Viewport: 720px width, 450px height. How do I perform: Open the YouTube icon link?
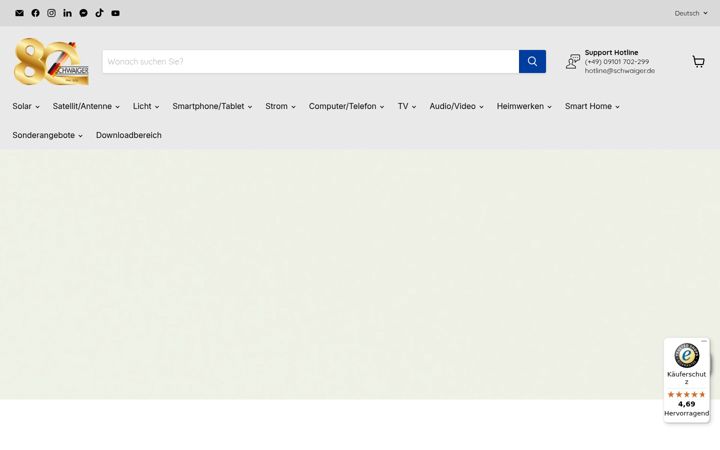point(115,13)
